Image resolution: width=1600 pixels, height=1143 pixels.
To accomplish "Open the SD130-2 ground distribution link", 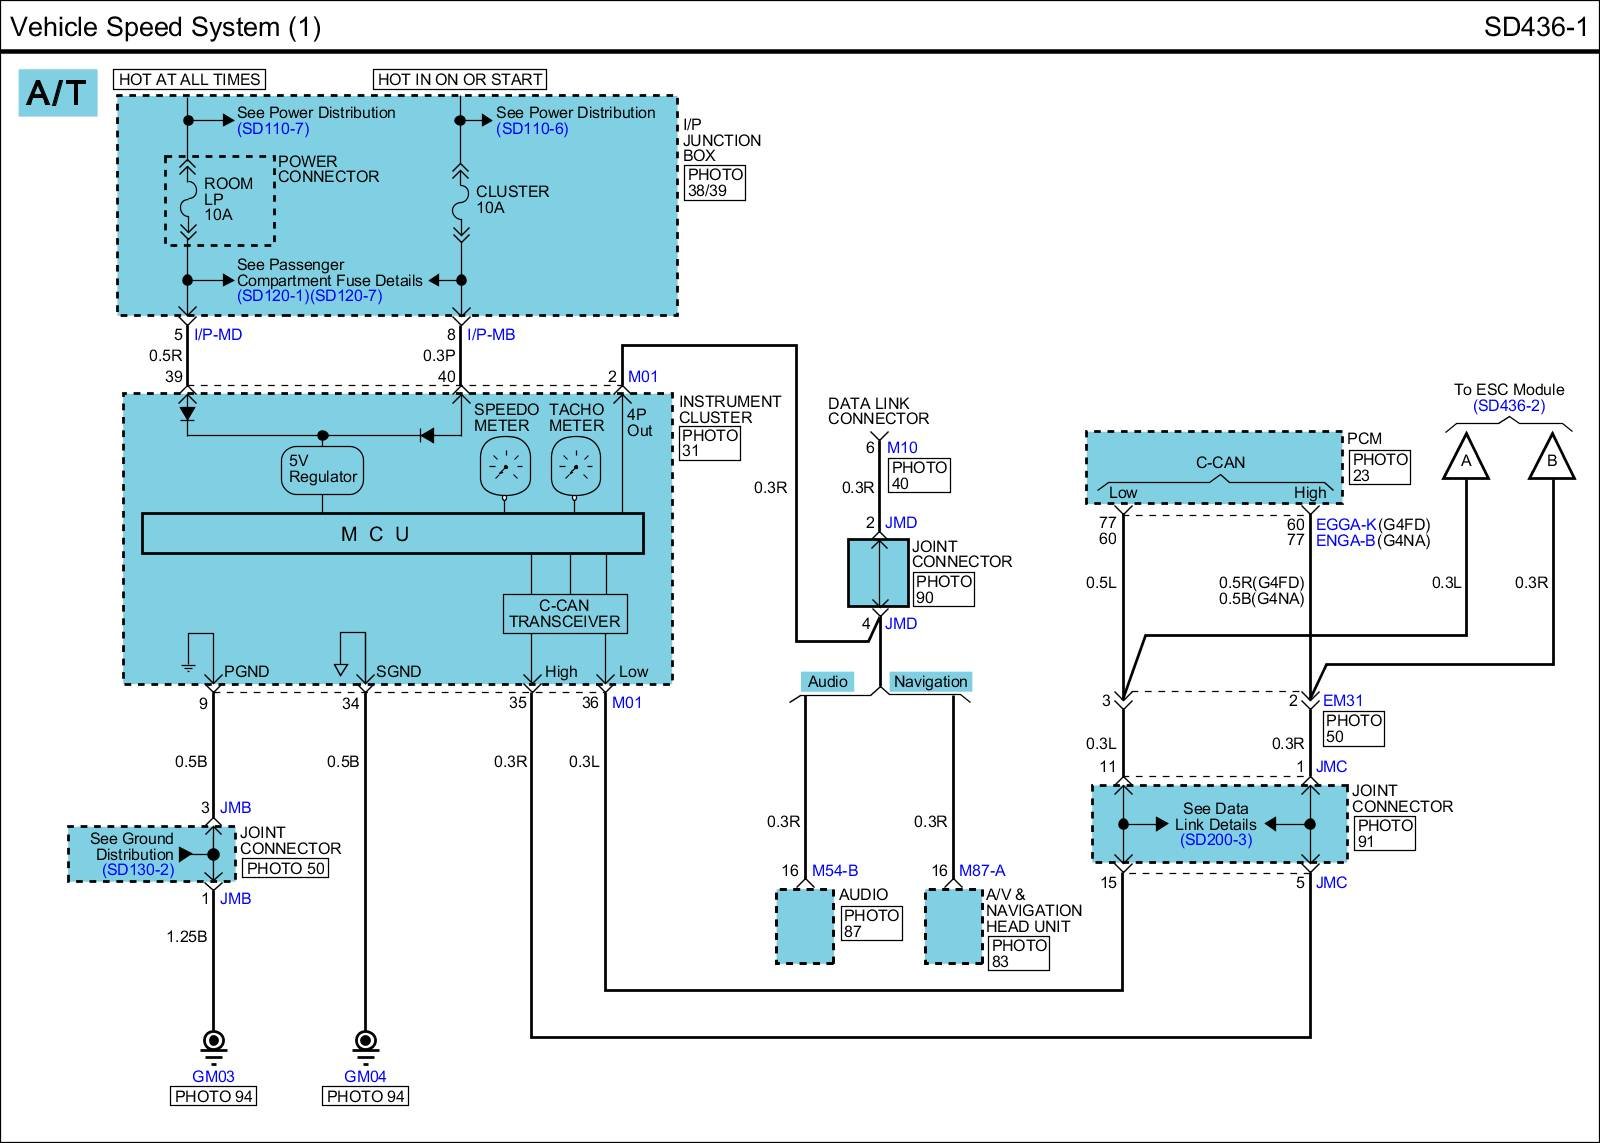I will click(138, 870).
